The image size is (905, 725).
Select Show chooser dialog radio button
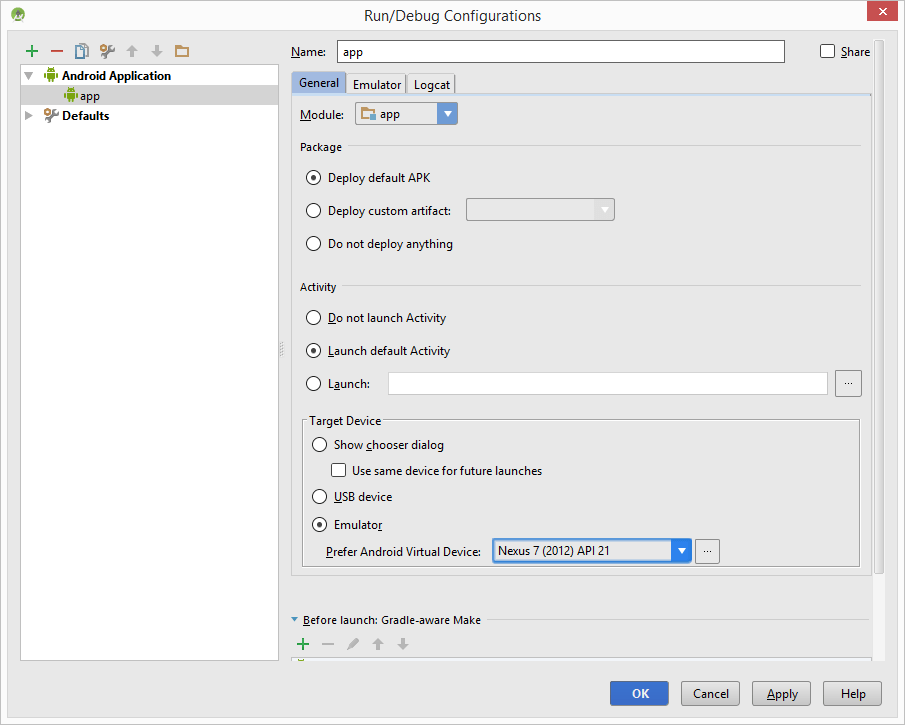point(319,445)
